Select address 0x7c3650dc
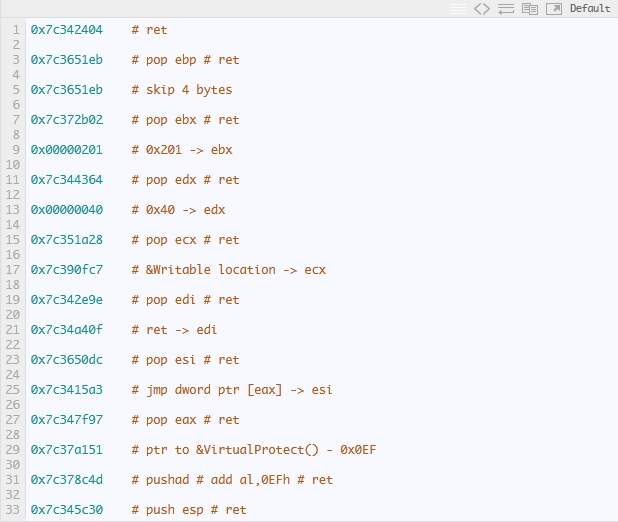This screenshot has width=618, height=522. 67,360
